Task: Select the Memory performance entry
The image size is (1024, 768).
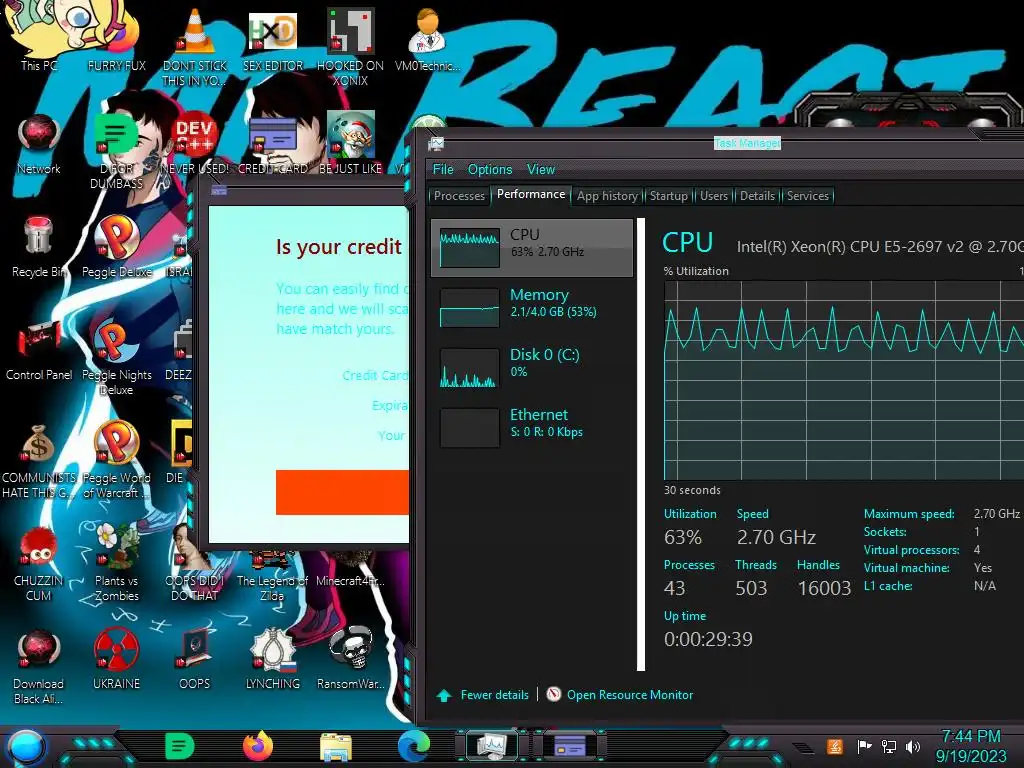Action: [532, 308]
